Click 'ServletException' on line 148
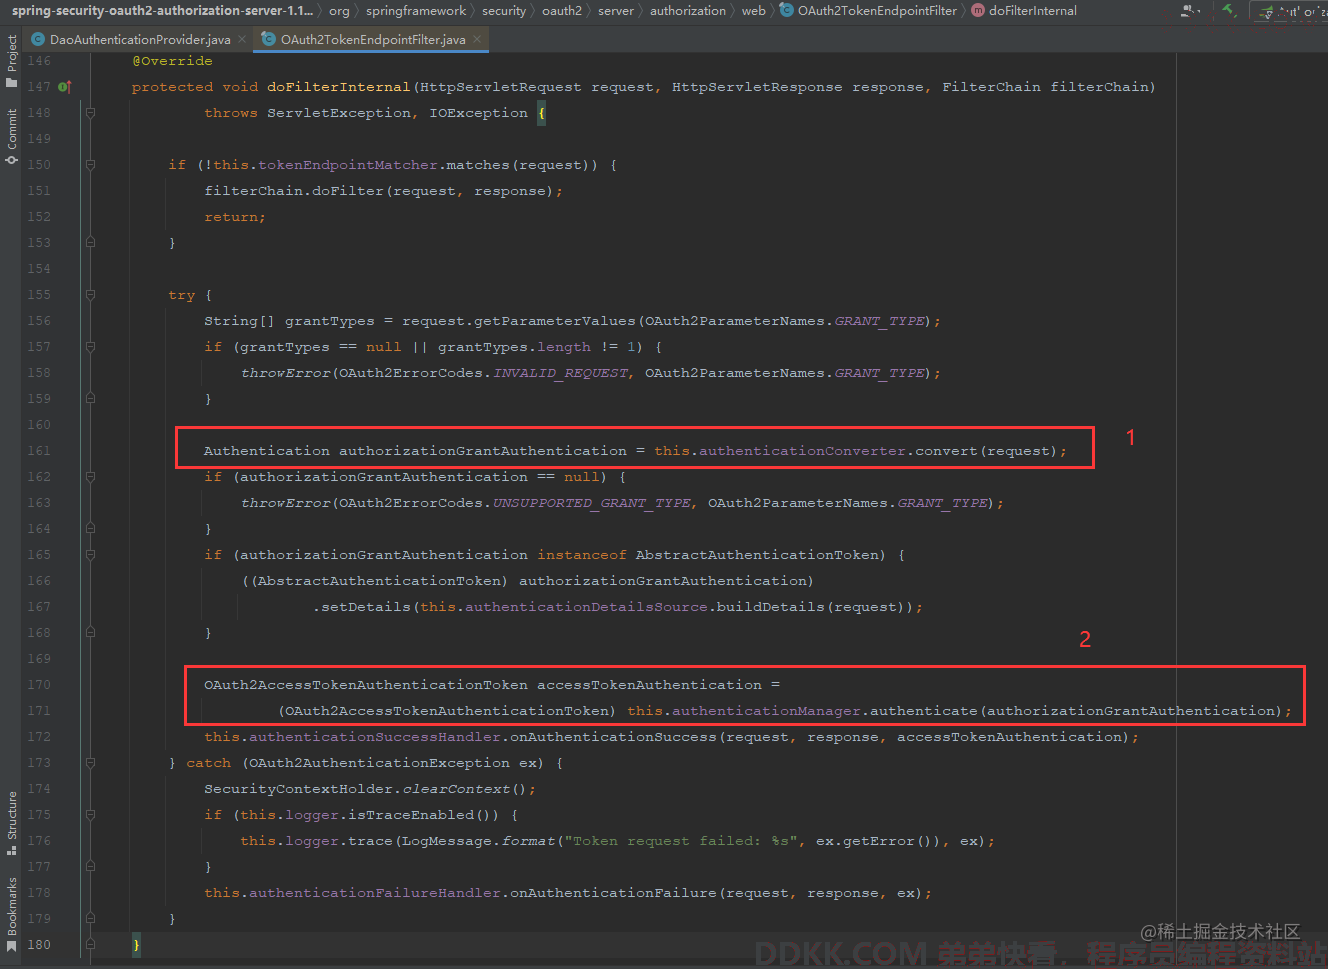1328x969 pixels. [339, 113]
